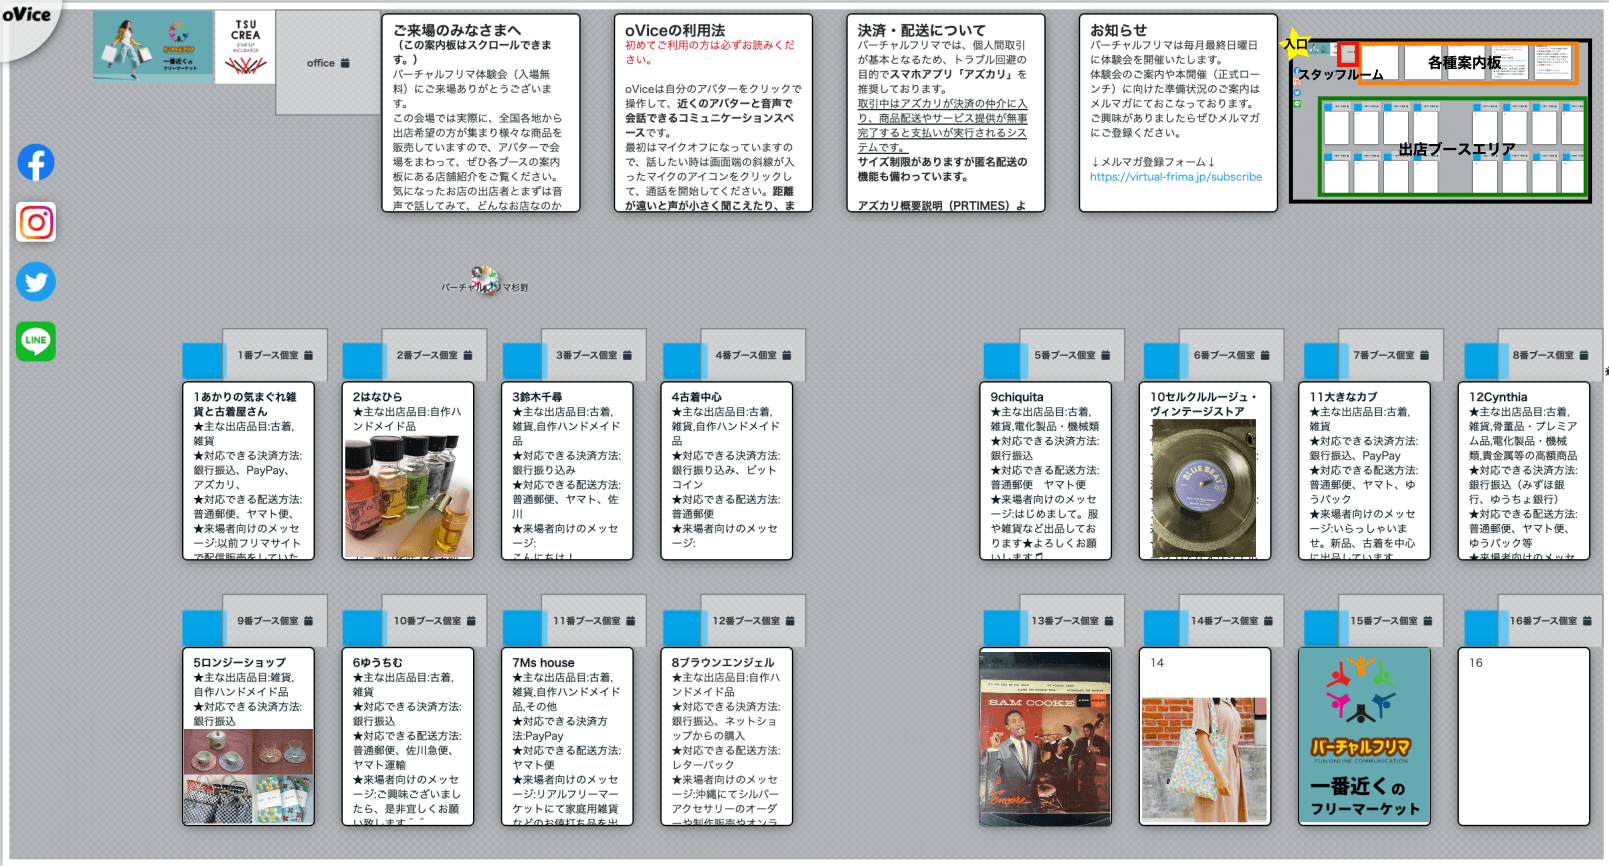
Task: Select the ご来場のみなさまへ notice board
Action: [480, 112]
